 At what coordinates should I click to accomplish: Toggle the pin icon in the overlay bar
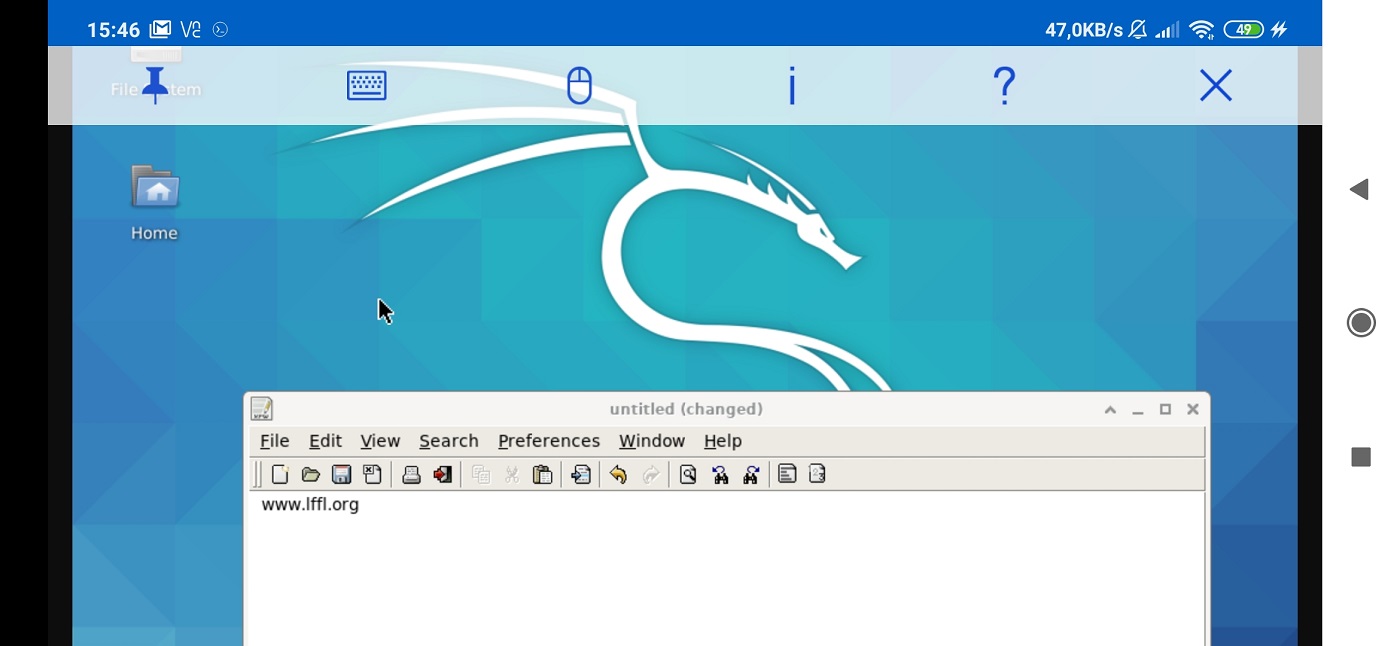(x=155, y=86)
